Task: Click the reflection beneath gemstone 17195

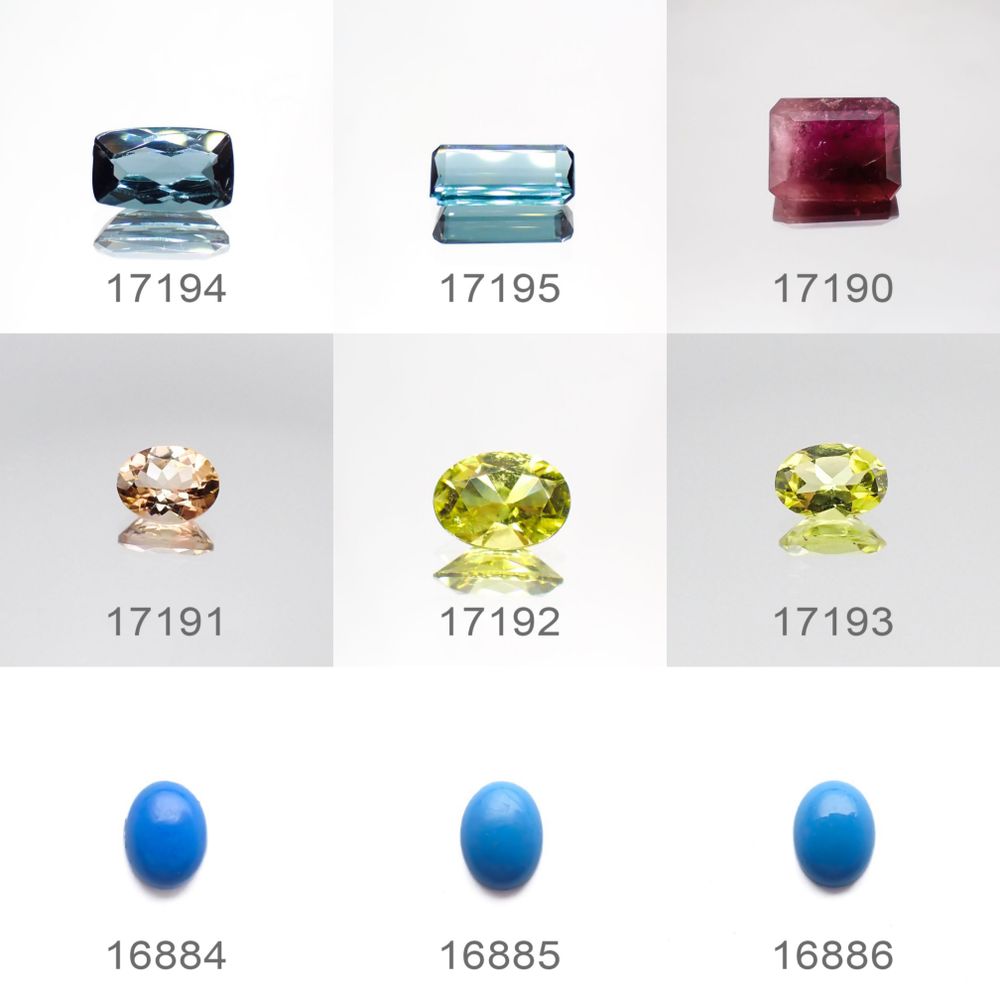Action: click(x=503, y=224)
